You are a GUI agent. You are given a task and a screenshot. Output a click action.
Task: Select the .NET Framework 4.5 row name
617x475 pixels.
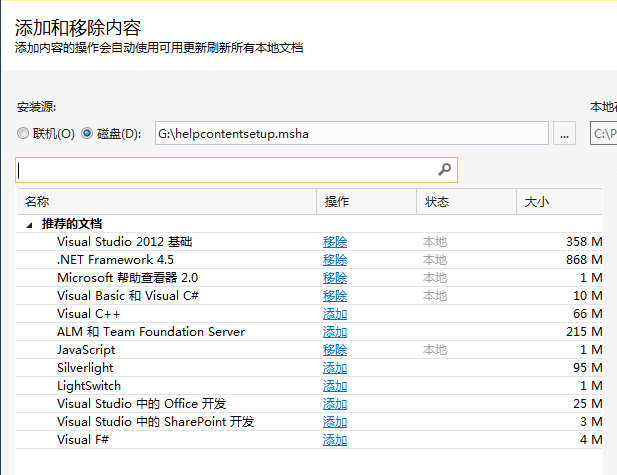click(x=115, y=260)
